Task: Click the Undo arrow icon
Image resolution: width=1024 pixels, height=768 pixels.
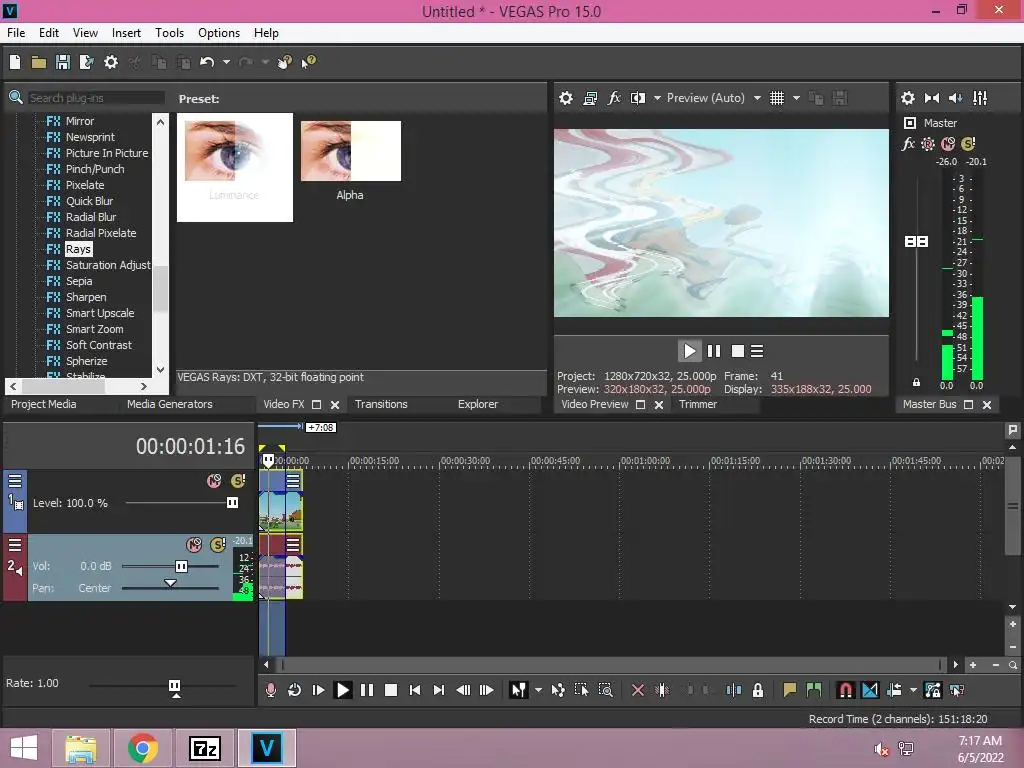Action: coord(207,62)
